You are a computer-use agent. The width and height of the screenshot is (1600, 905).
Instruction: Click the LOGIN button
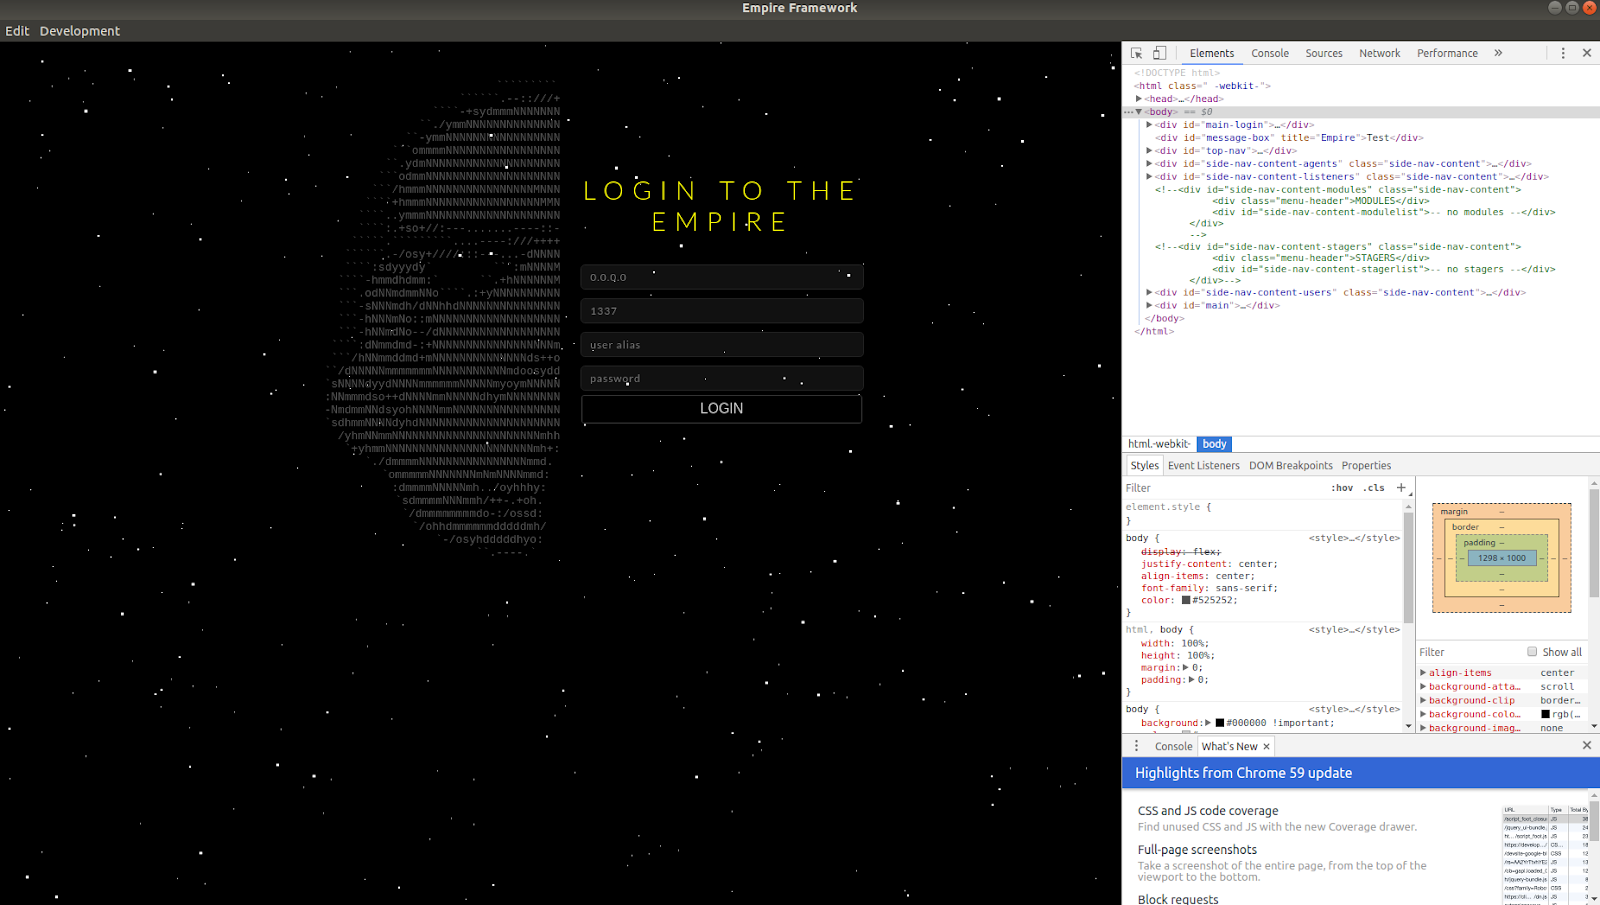[721, 409]
